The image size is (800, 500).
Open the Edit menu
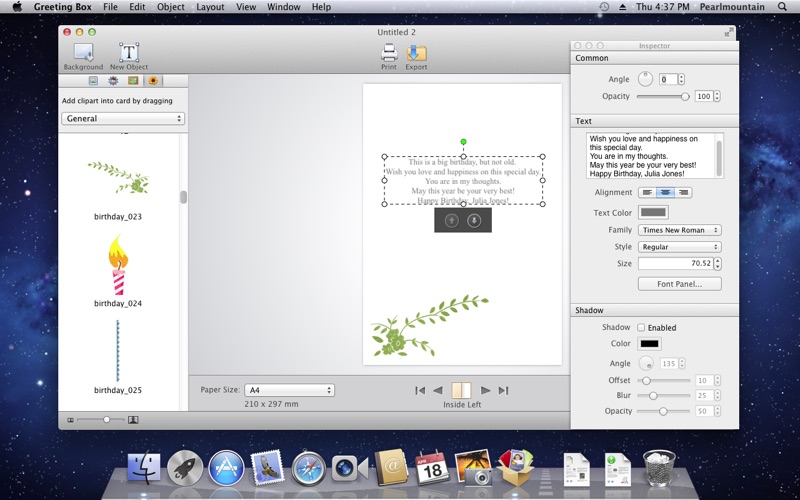pyautogui.click(x=137, y=7)
